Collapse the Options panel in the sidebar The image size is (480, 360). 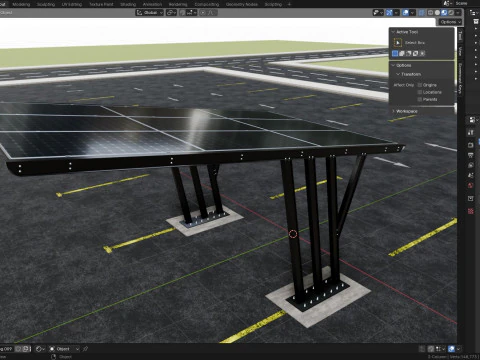pos(393,65)
